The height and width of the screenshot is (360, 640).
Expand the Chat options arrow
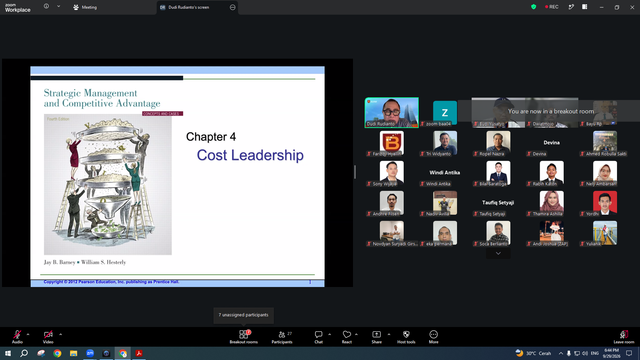tap(329, 334)
